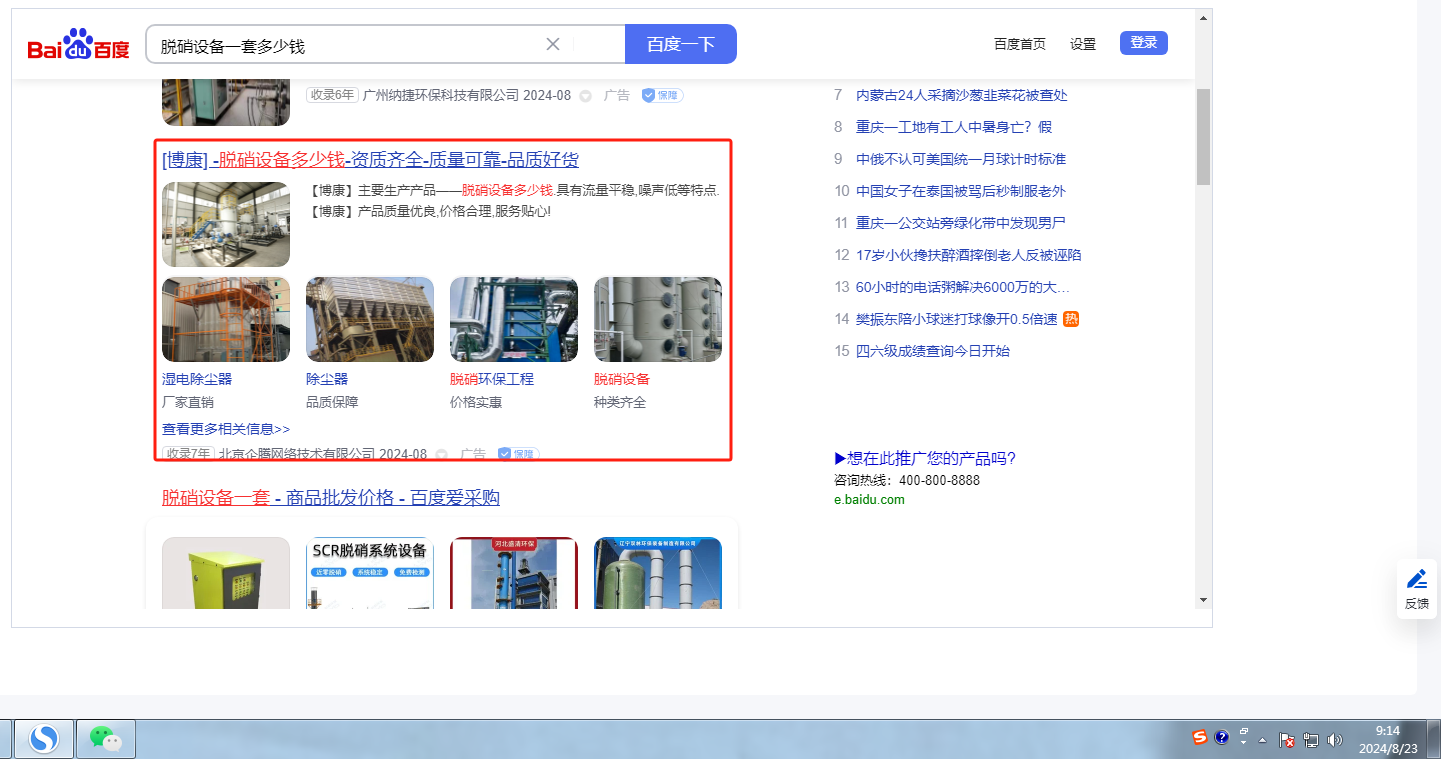Image resolution: width=1441 pixels, height=759 pixels.
Task: Open the [博康]-脱硝设备多少钱 ad title link
Action: tap(370, 160)
